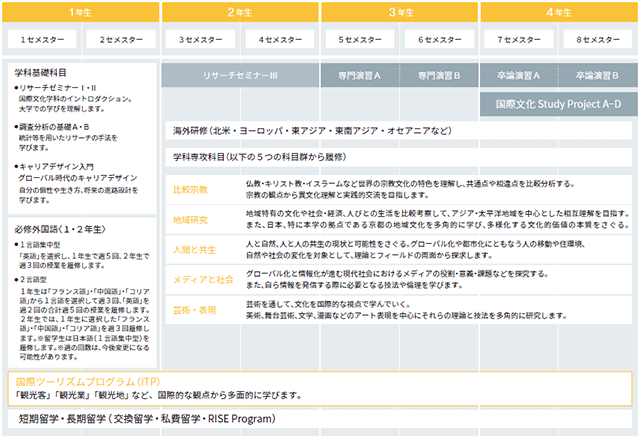Viewport: 640px width, 438px height.
Task: Click the 地域研究 subject group label
Action: [x=190, y=220]
